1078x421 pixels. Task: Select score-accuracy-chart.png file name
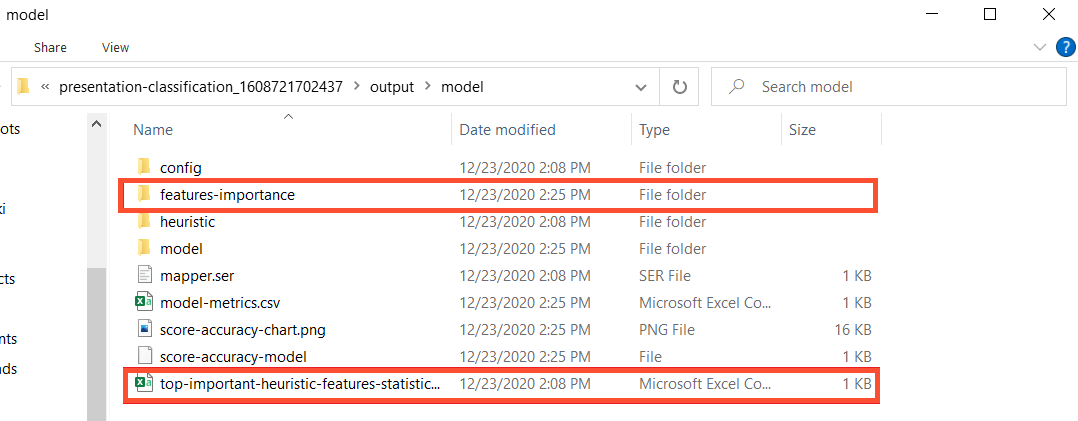coord(243,330)
